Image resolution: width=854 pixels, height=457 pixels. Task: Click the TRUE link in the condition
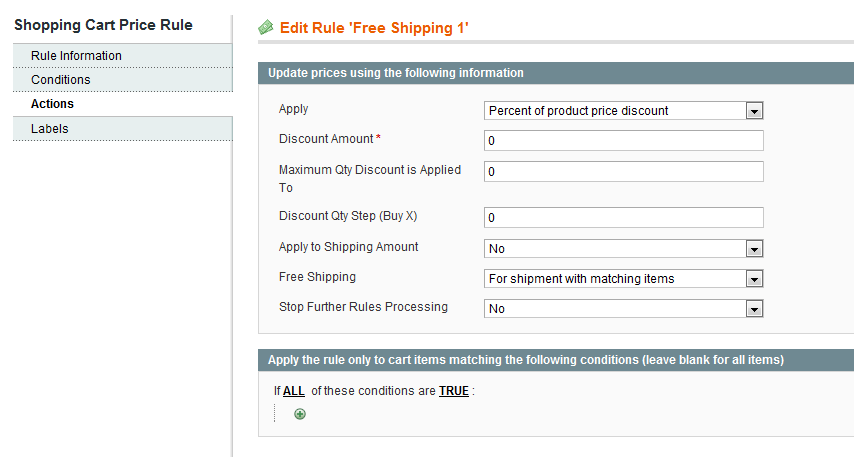click(453, 391)
